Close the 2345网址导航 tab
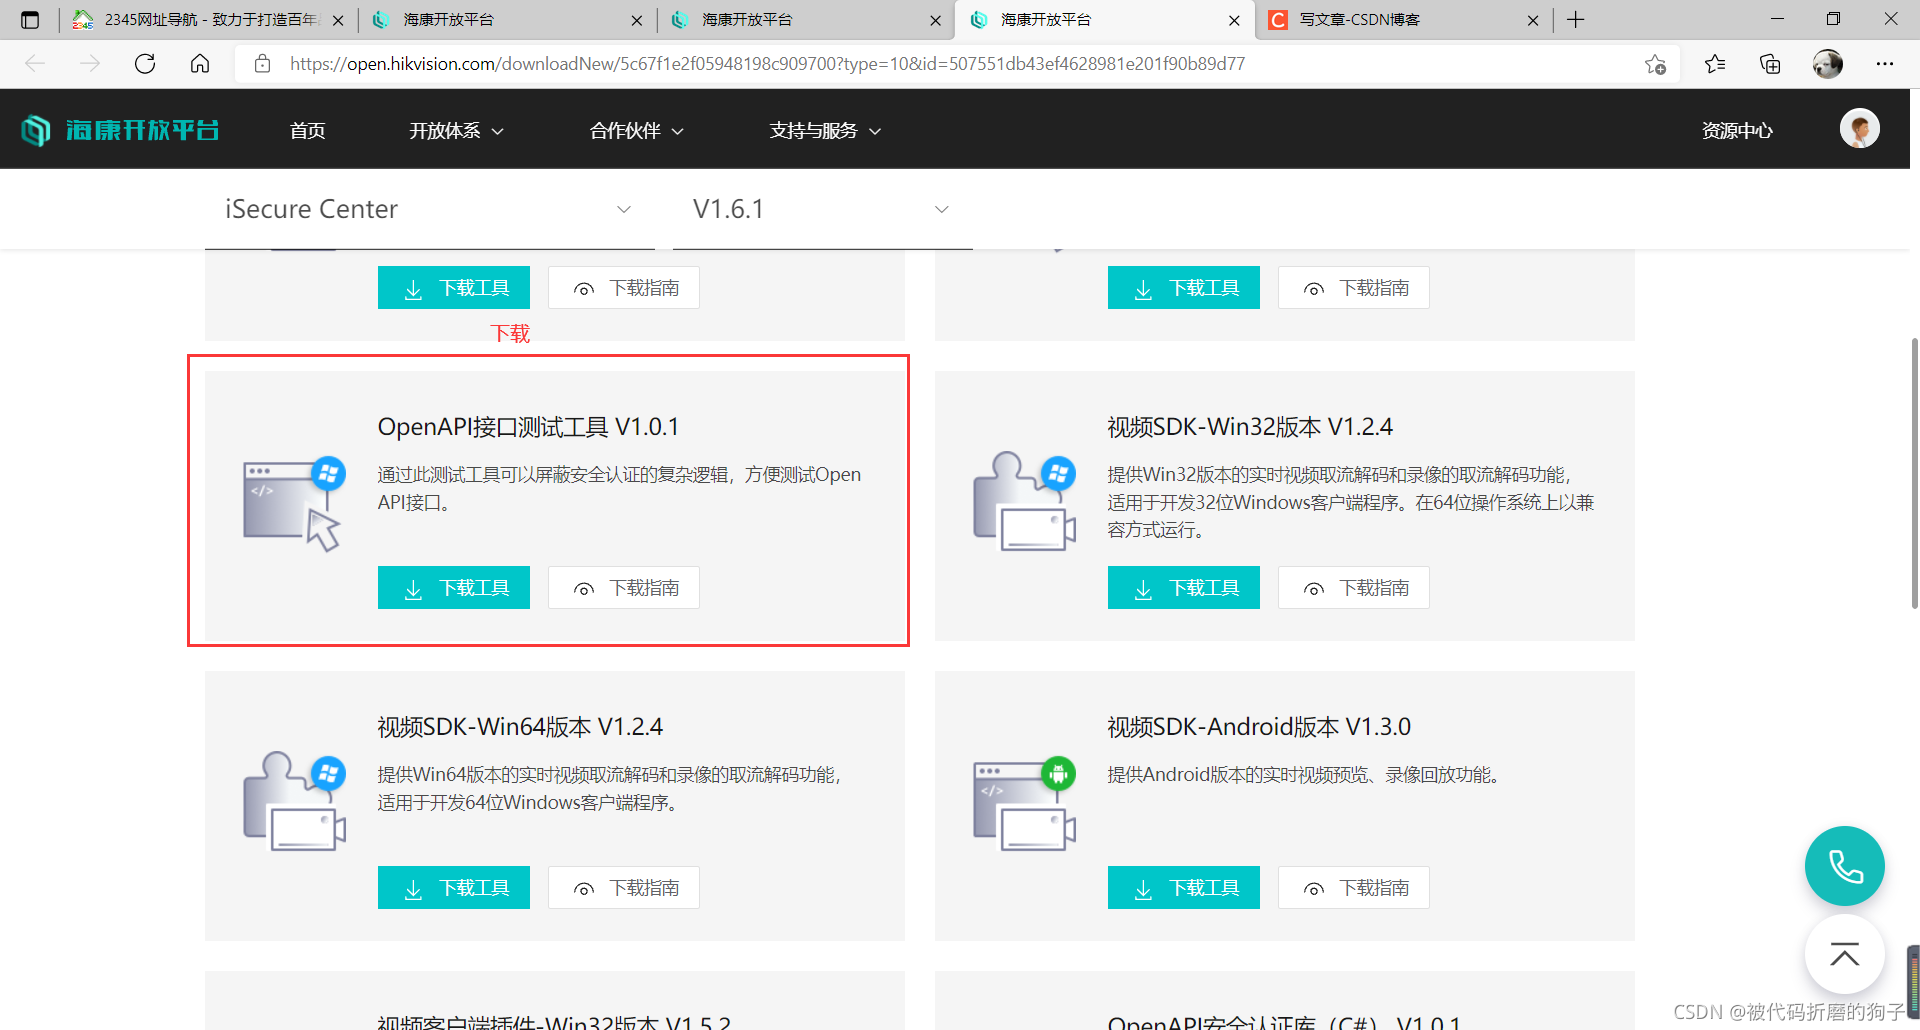This screenshot has width=1920, height=1030. (x=338, y=20)
